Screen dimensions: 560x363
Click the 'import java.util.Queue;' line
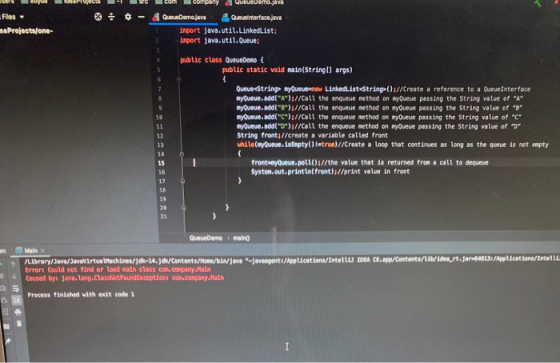point(219,40)
